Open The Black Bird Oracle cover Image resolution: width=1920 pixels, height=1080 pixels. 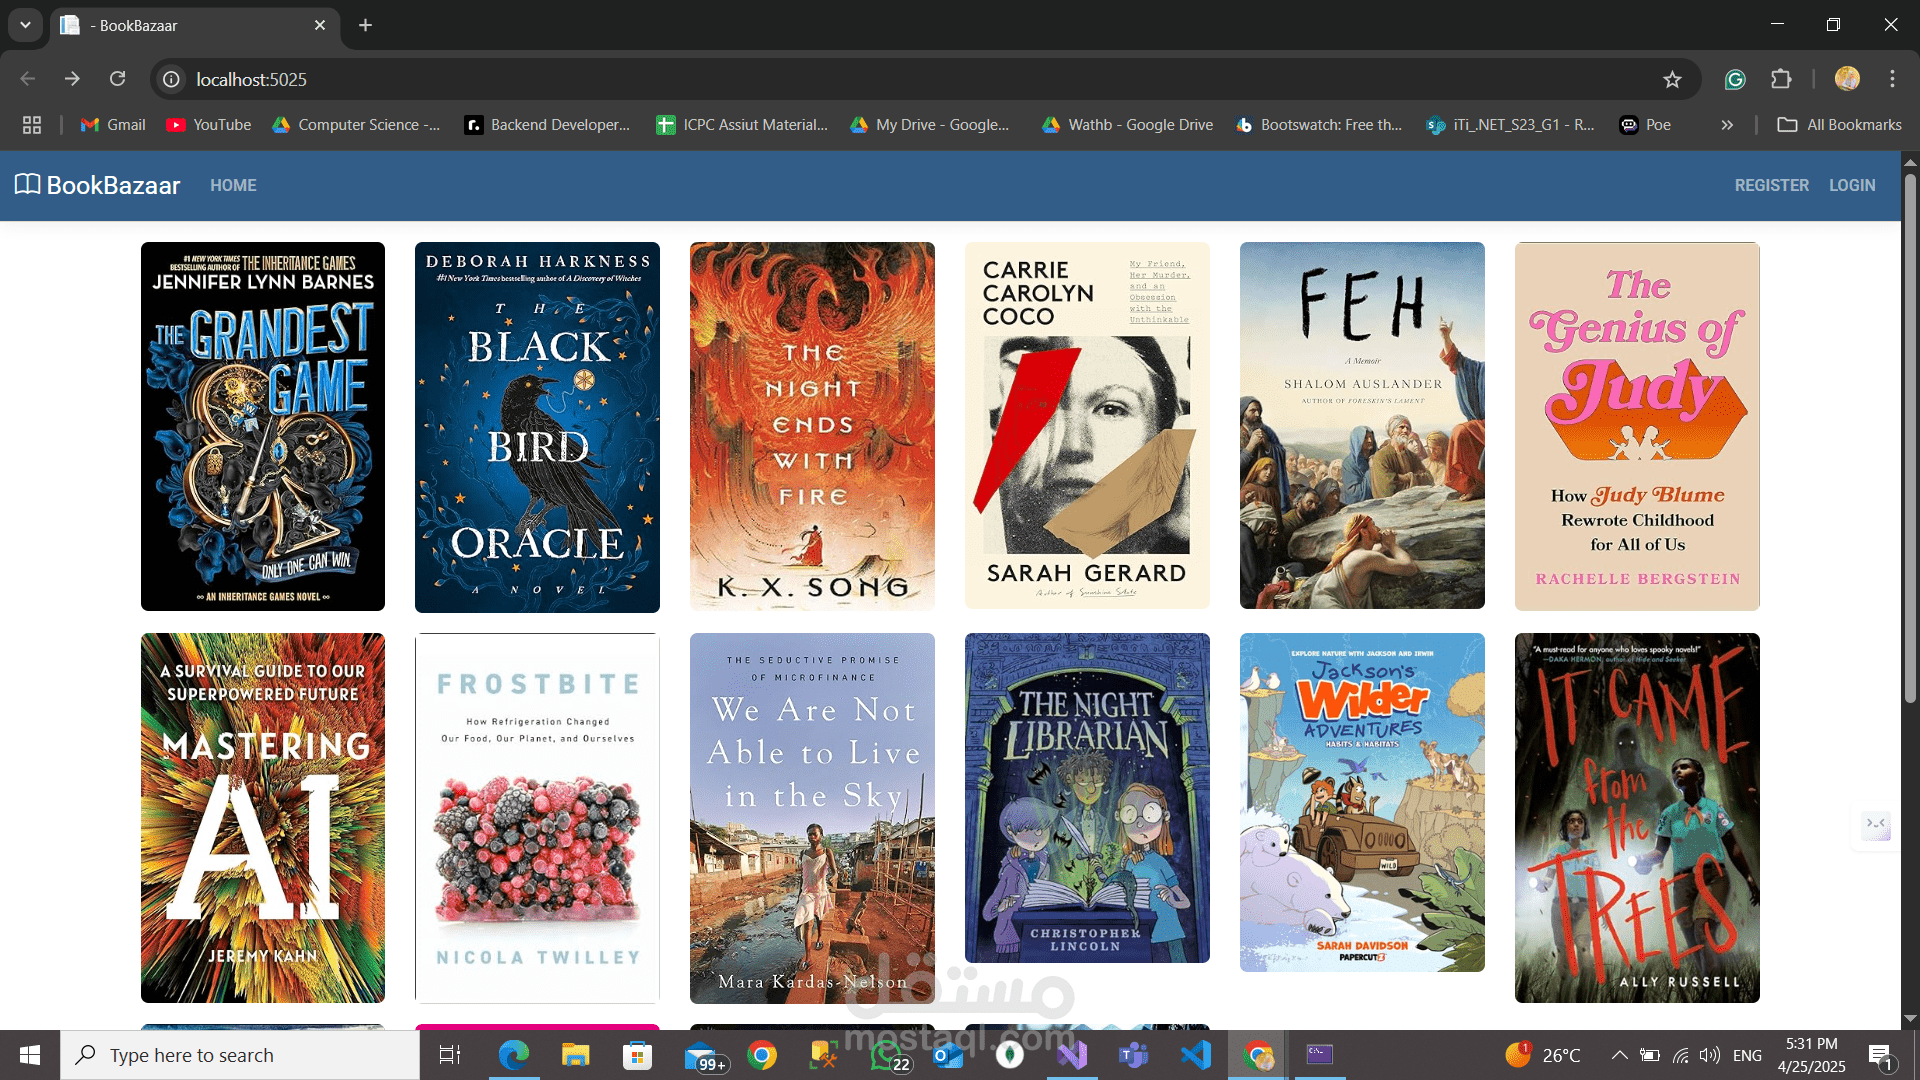pyautogui.click(x=537, y=427)
